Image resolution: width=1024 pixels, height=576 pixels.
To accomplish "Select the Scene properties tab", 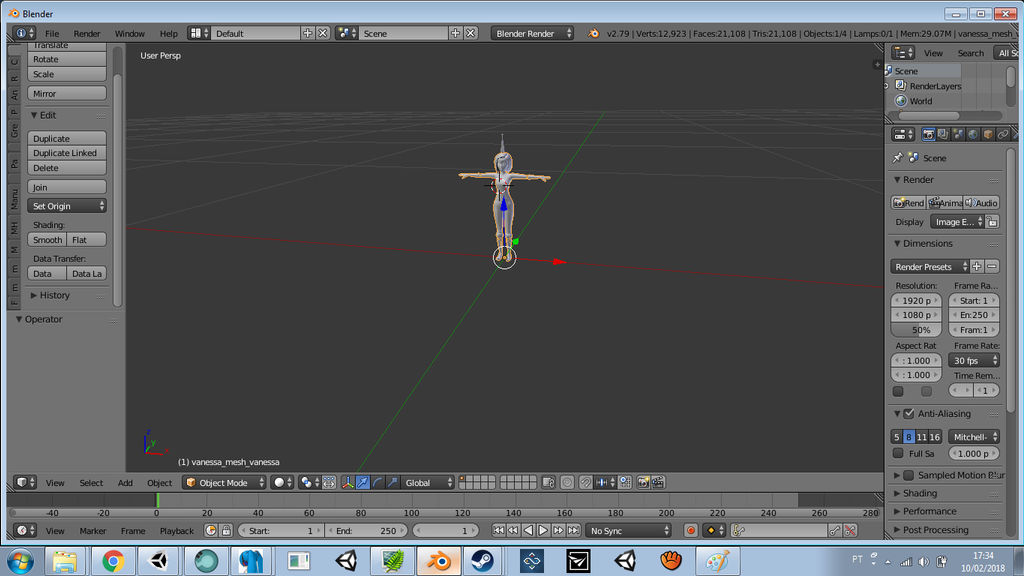I will [957, 134].
